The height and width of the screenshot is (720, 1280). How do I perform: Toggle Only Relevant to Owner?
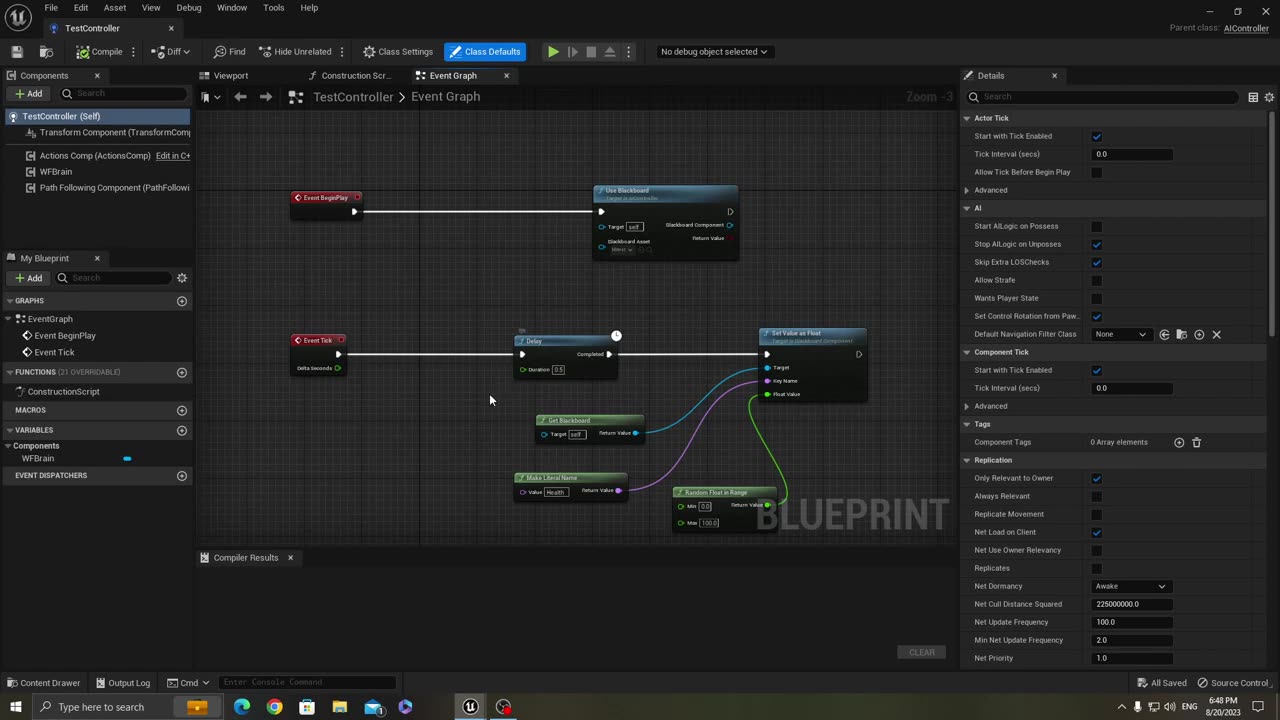(x=1097, y=478)
